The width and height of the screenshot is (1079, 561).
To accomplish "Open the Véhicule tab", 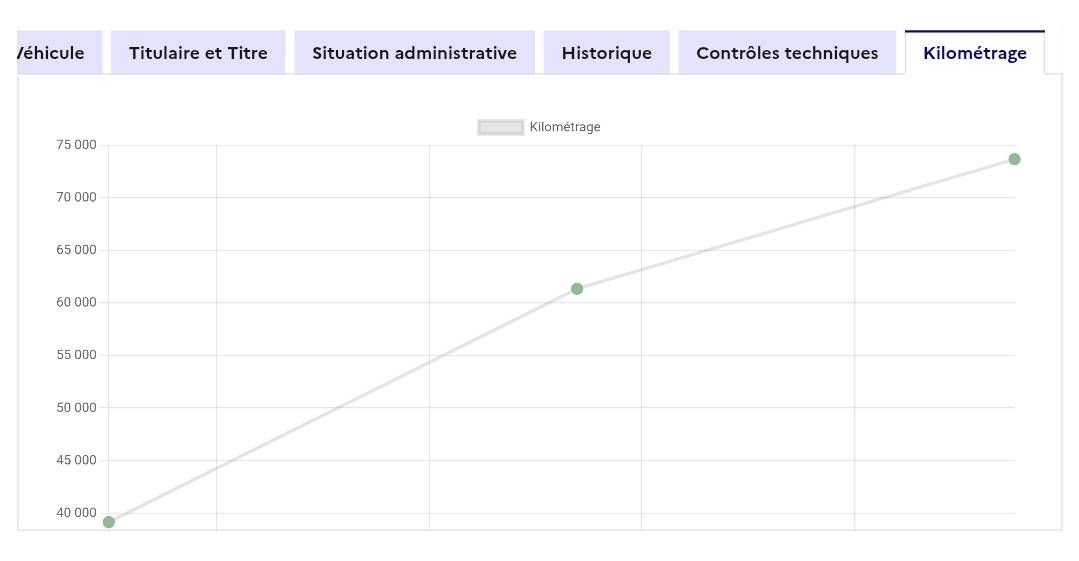I will [55, 53].
